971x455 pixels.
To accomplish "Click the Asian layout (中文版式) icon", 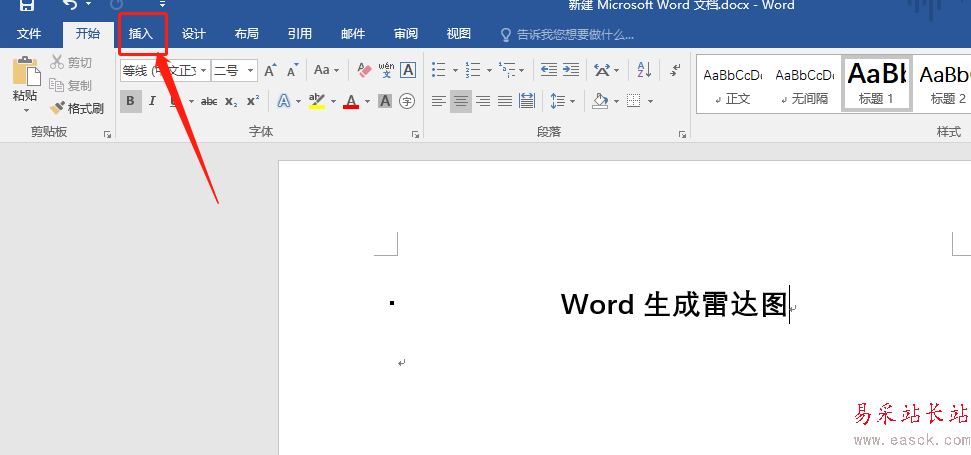I will pos(602,70).
